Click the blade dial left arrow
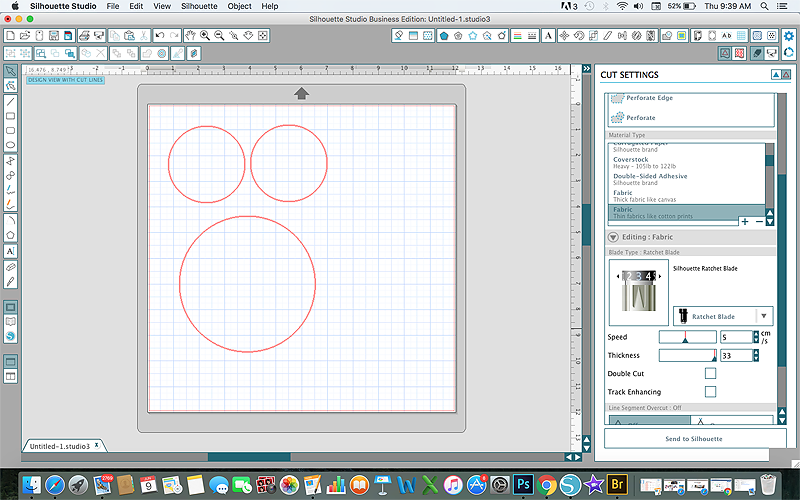 [x=618, y=276]
